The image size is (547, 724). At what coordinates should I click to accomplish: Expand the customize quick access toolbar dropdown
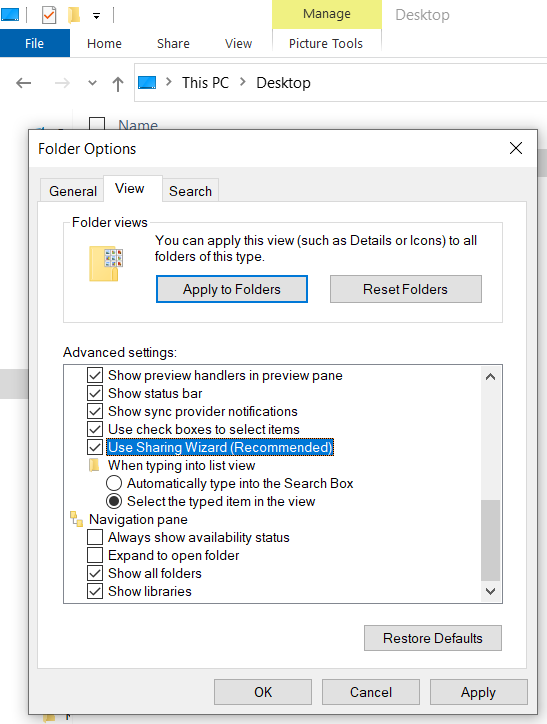pos(96,16)
